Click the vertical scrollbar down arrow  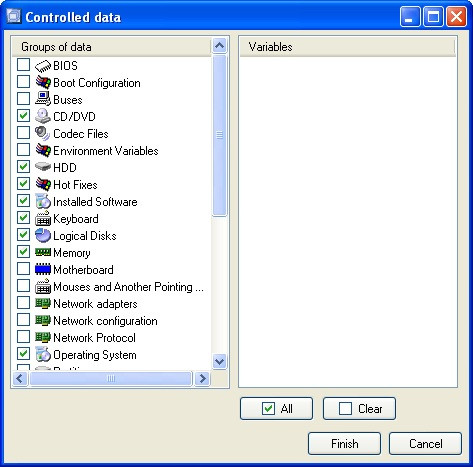[x=219, y=362]
